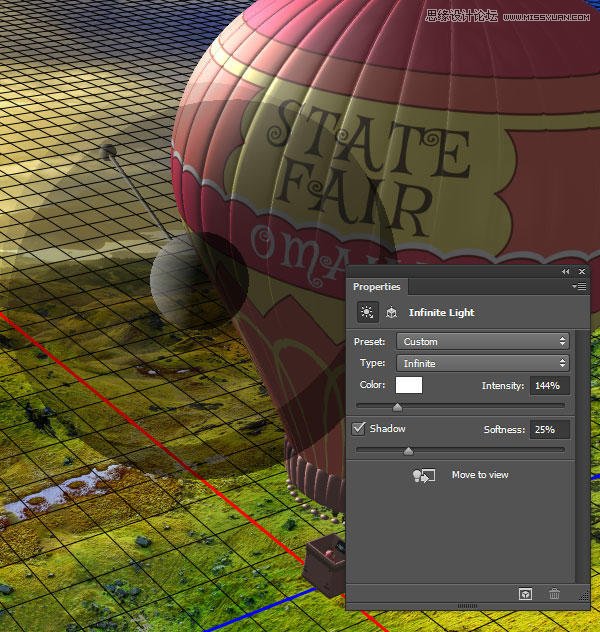Click the Intensity slider handle
Viewport: 600px width, 632px height.
[x=397, y=407]
